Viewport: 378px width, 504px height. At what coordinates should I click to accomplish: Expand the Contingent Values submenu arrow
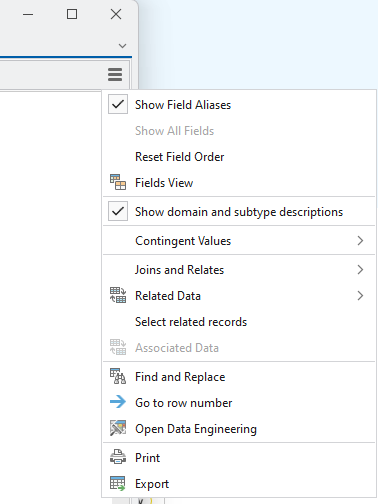pyautogui.click(x=360, y=241)
